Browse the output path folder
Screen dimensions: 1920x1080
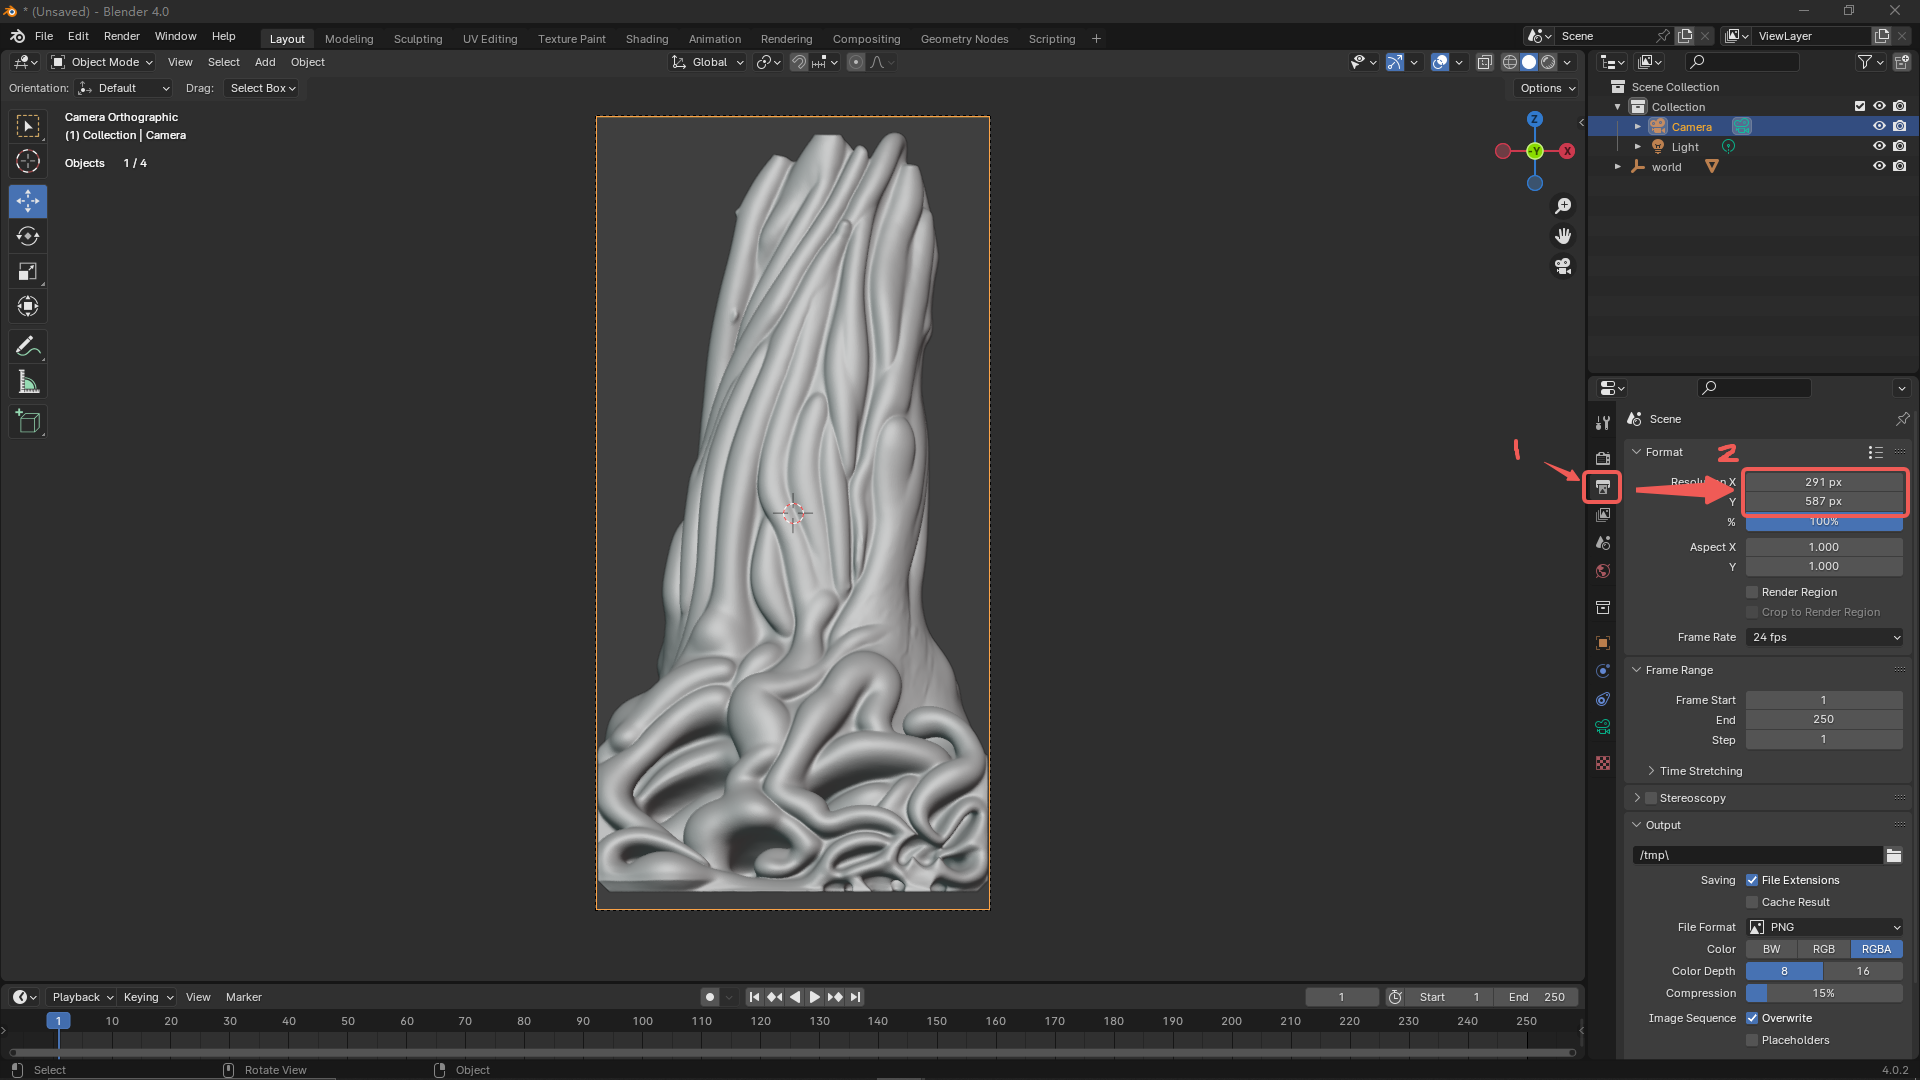1893,855
